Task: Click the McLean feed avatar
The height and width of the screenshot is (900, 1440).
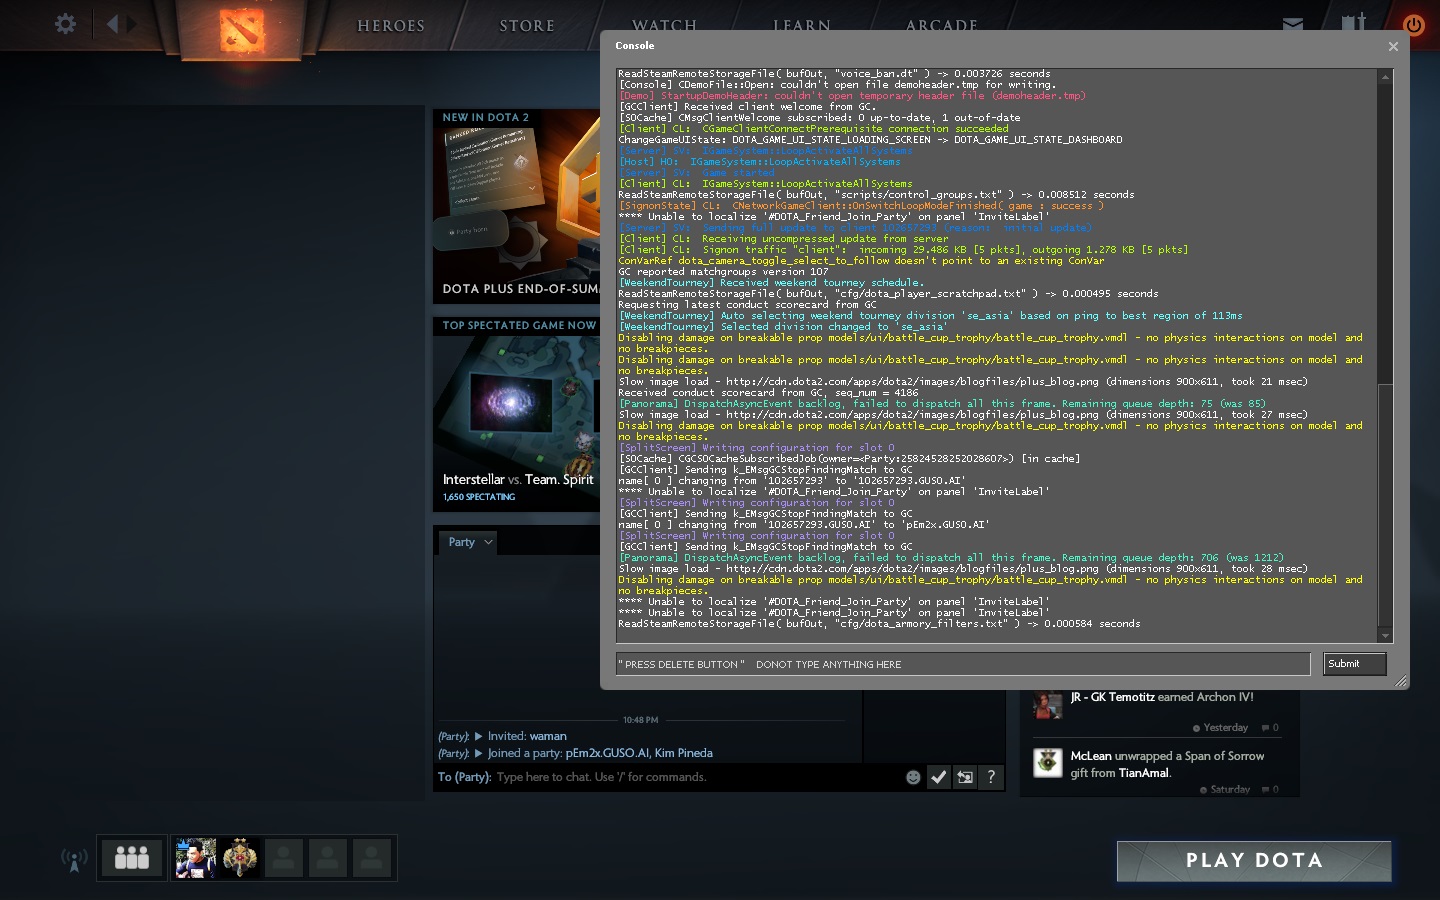Action: (1047, 762)
